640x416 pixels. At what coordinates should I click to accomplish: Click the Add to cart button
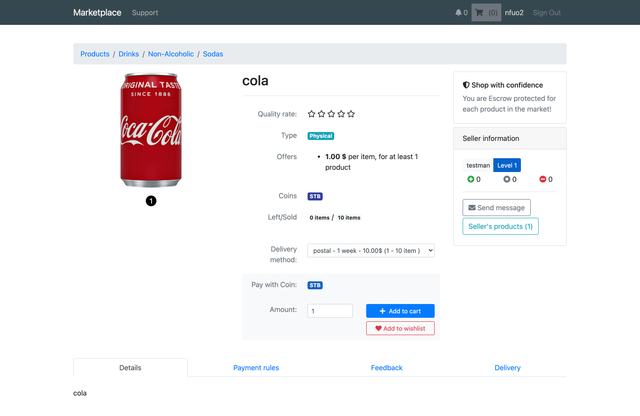(400, 311)
